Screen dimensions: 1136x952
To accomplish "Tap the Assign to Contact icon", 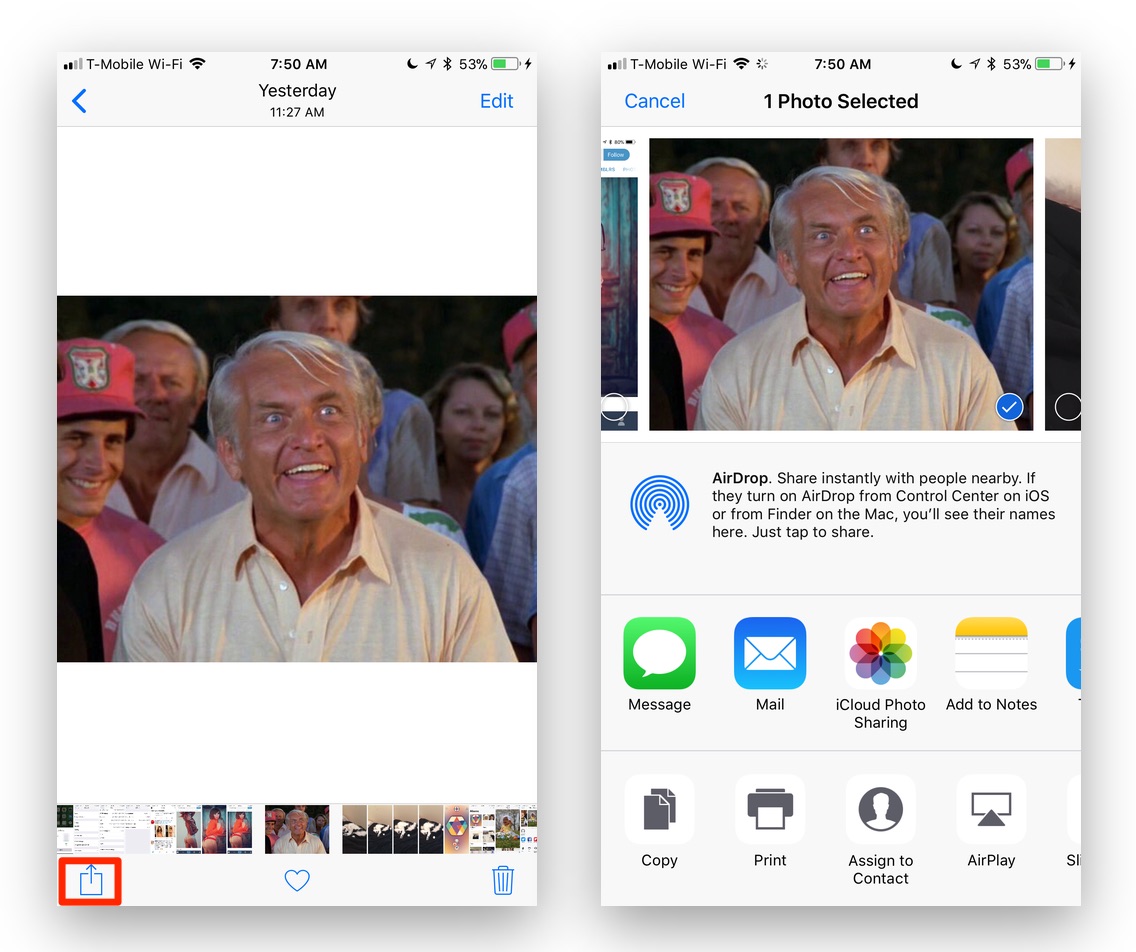I will point(880,809).
